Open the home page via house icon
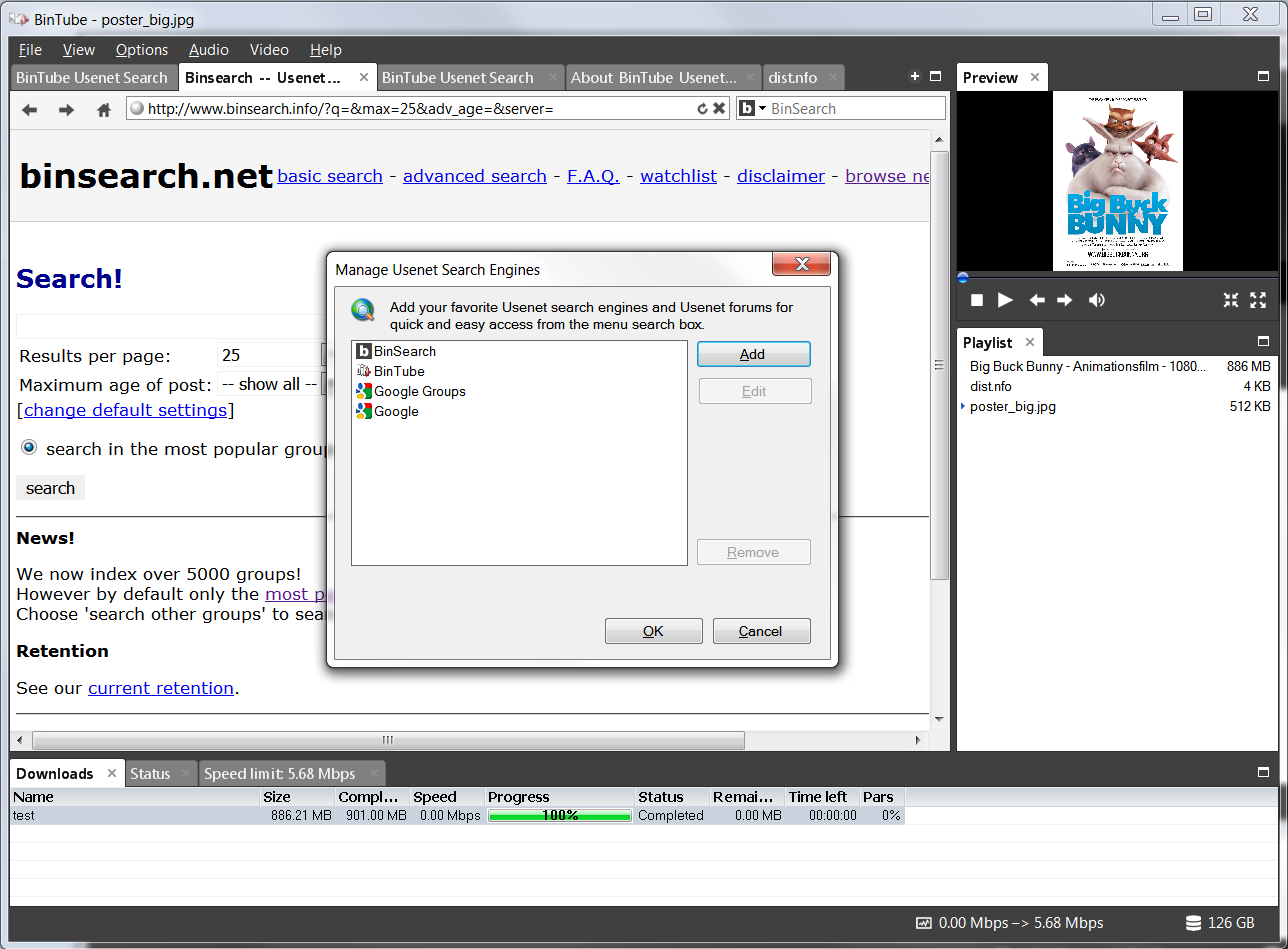1288x949 pixels. pyautogui.click(x=103, y=110)
